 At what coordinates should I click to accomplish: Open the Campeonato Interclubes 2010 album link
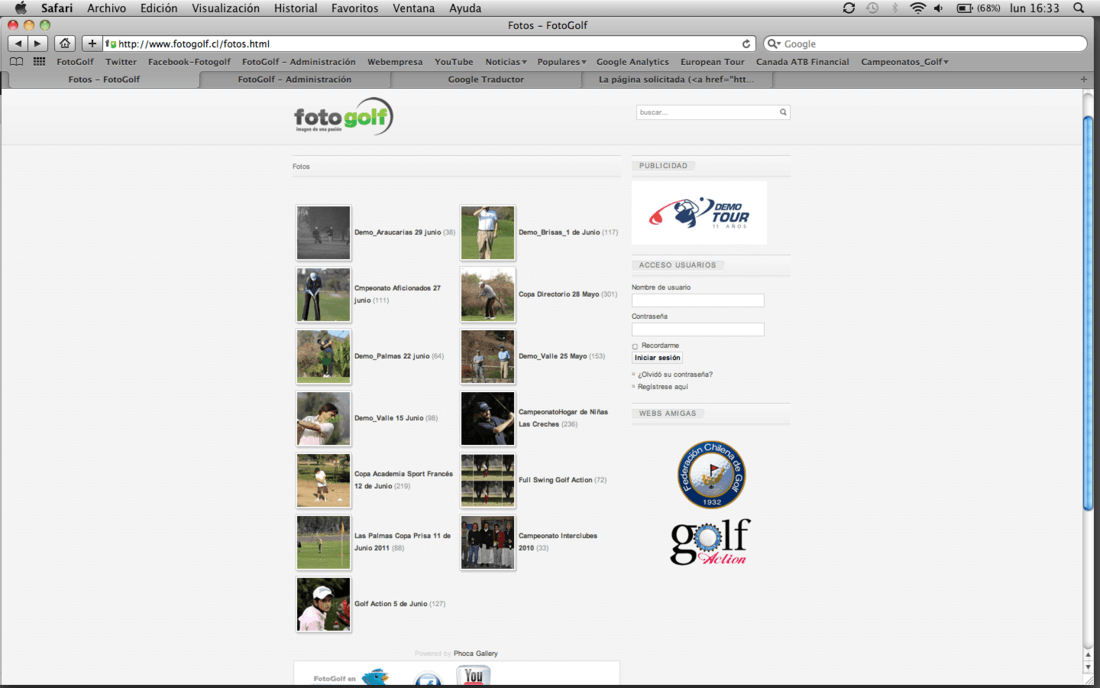pyautogui.click(x=558, y=541)
